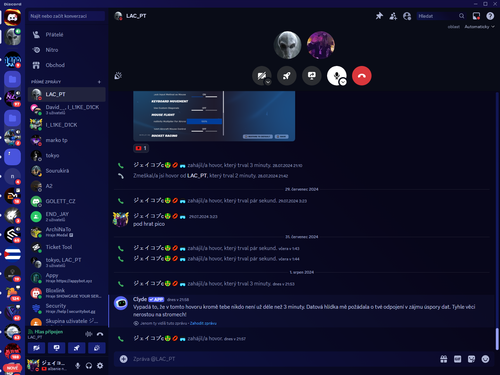Open the GOLETT_CZ direct message
This screenshot has height=375, width=500.
(67, 201)
